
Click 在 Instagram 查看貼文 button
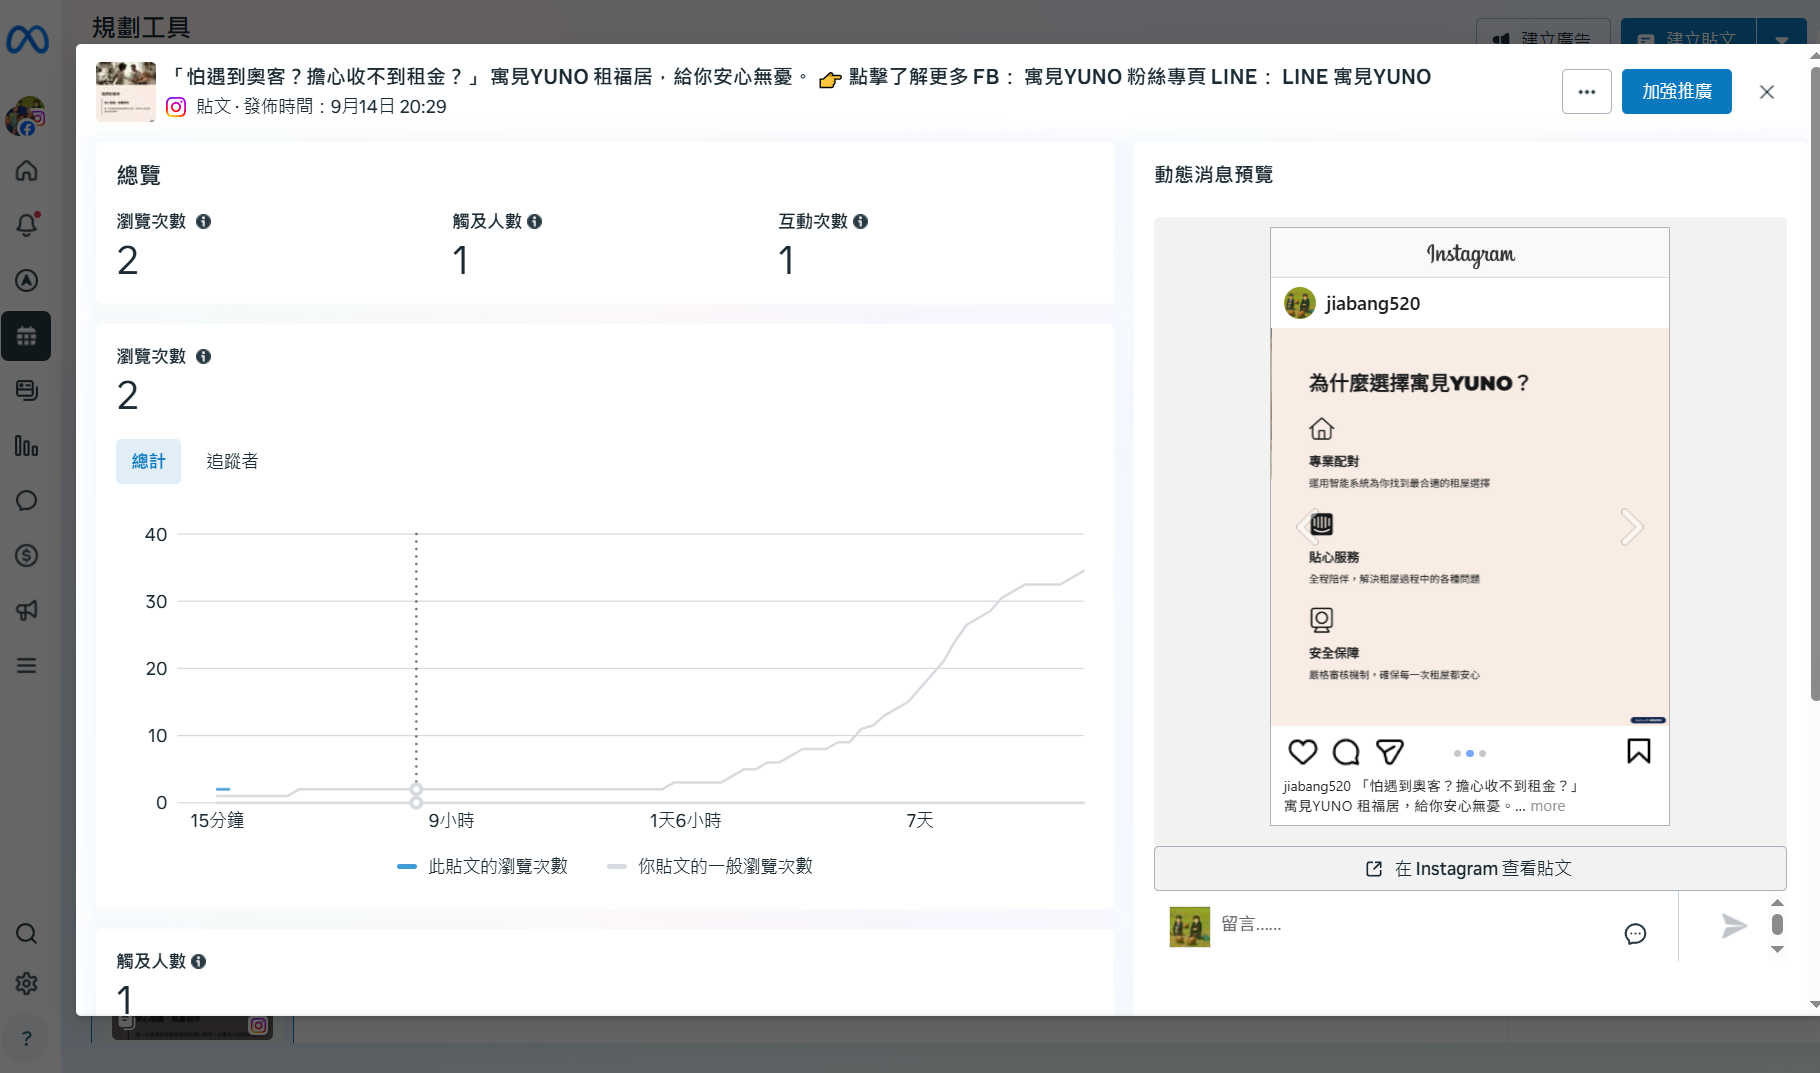[x=1469, y=869]
